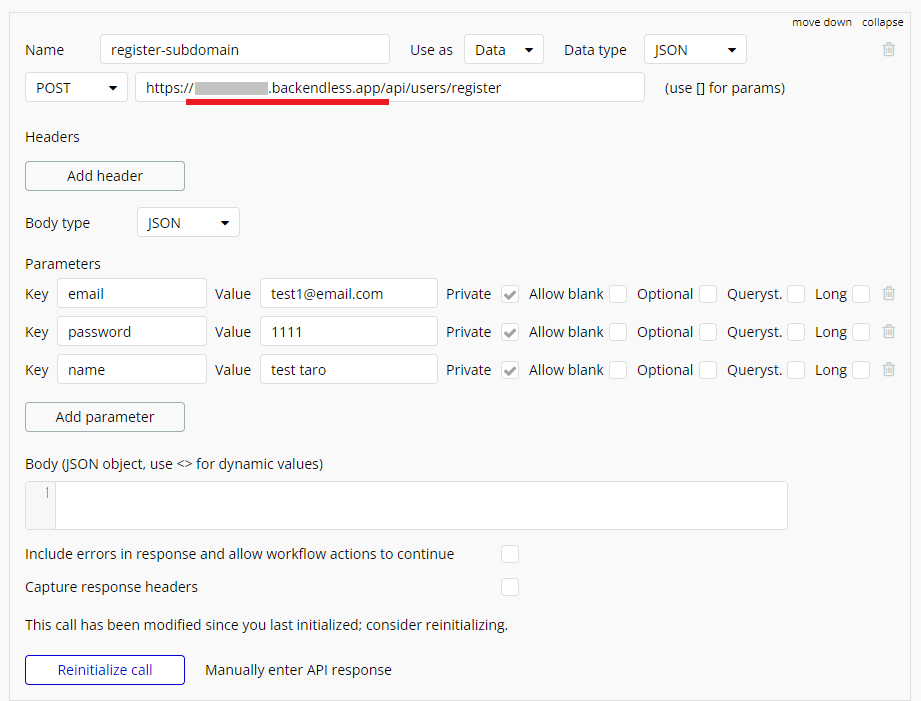Click the Add parameter button

coord(105,417)
